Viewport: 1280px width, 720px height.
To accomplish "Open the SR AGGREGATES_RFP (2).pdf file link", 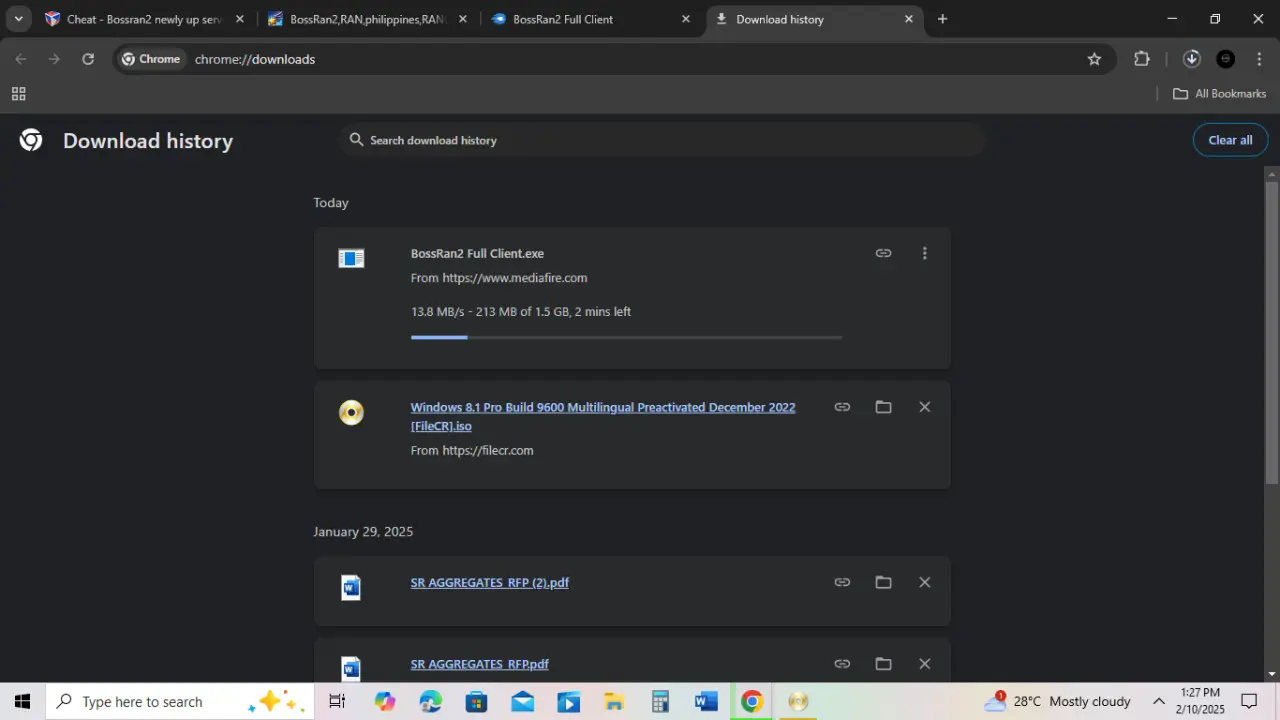I will (489, 583).
